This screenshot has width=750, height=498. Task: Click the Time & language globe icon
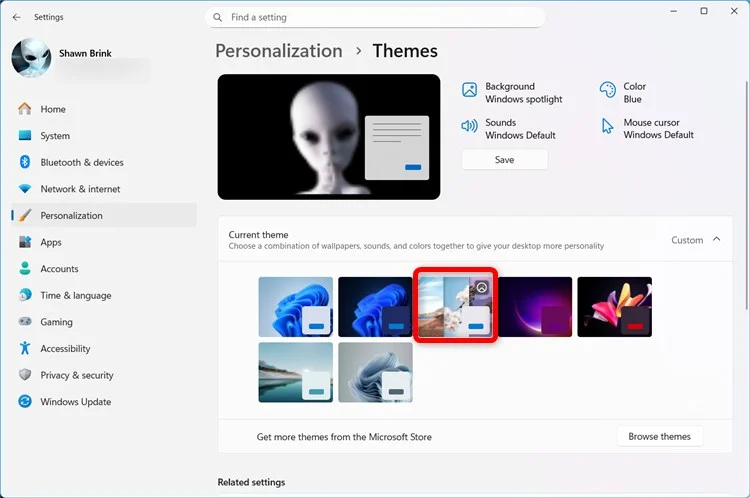[25, 295]
